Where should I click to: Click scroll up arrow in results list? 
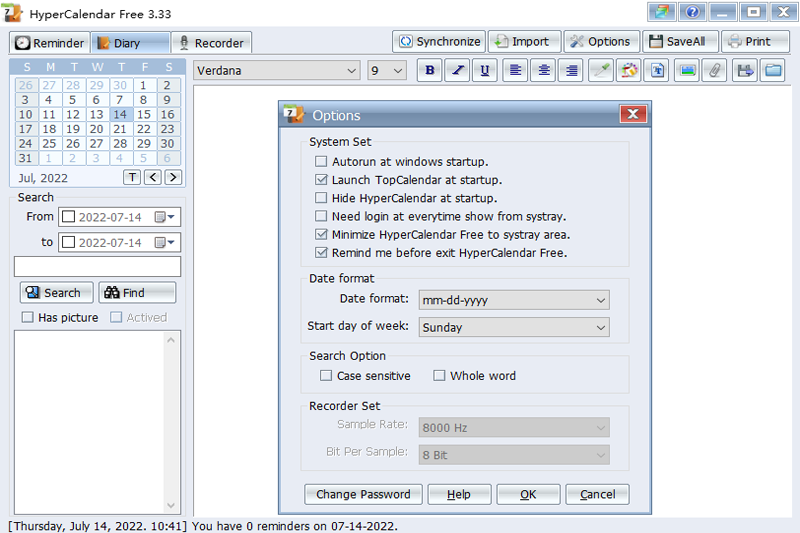(171, 340)
